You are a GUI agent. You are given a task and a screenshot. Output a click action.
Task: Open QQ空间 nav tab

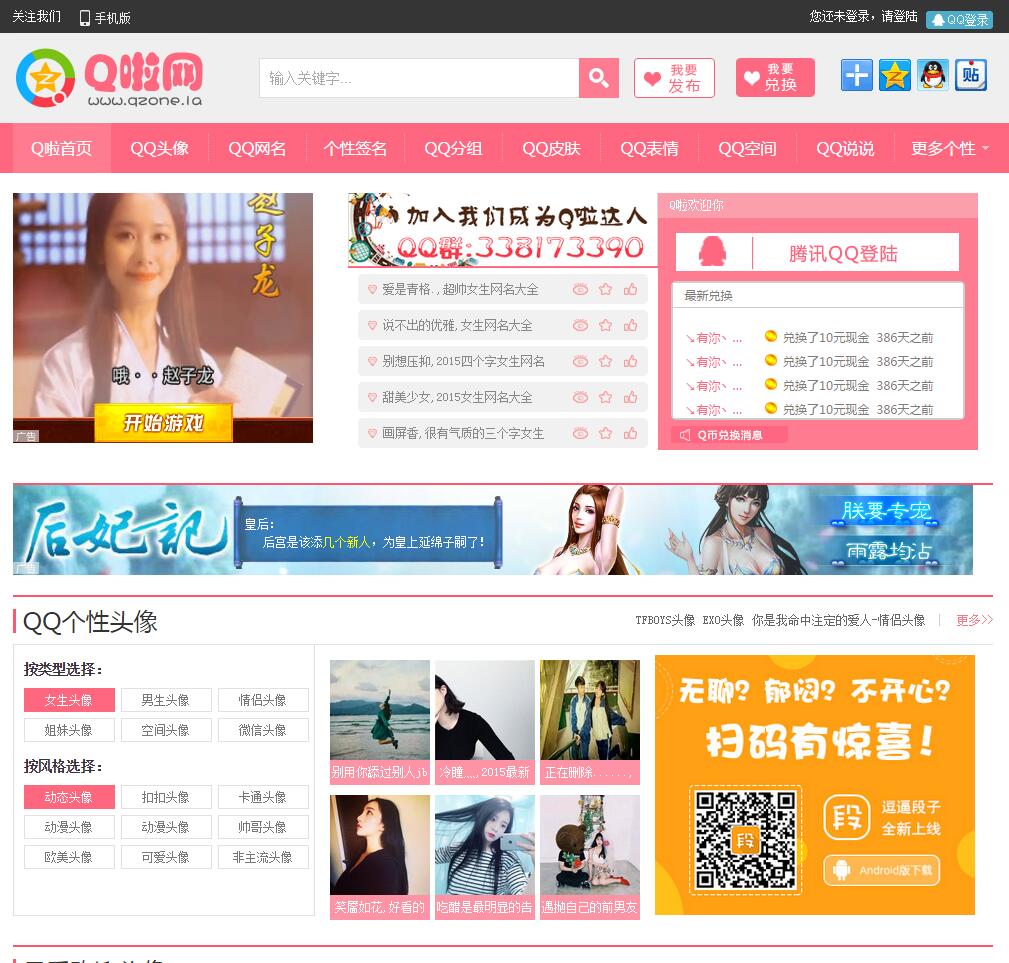[747, 149]
